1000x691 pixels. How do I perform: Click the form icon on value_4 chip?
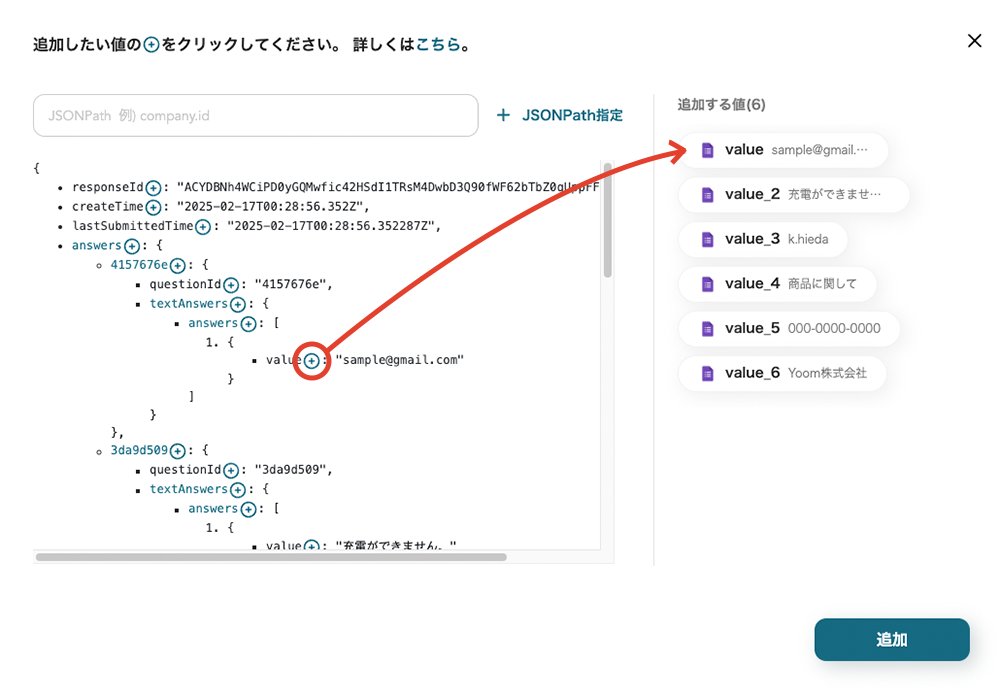click(x=707, y=284)
